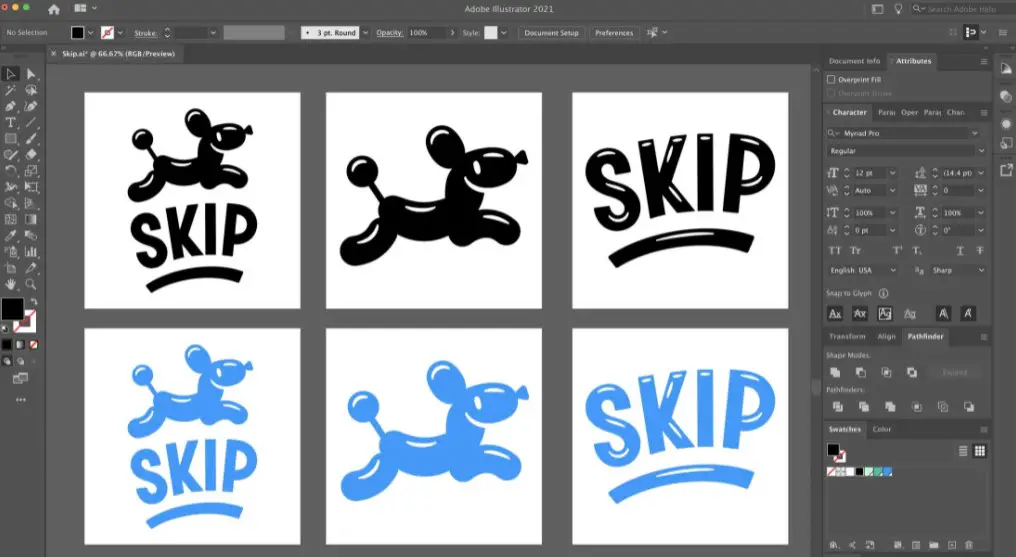
Task: Select the Rectangle tool
Action: pos(10,139)
